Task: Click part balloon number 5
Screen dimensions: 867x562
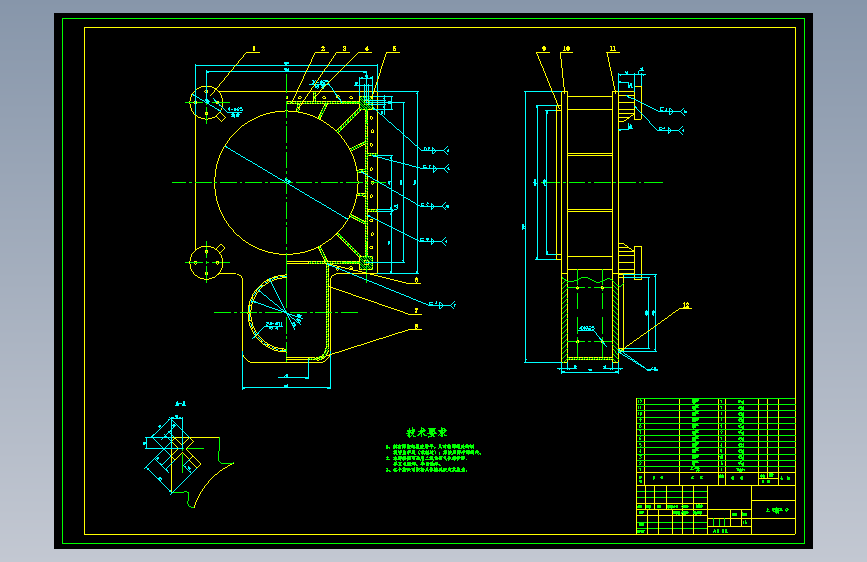Action: tap(394, 49)
